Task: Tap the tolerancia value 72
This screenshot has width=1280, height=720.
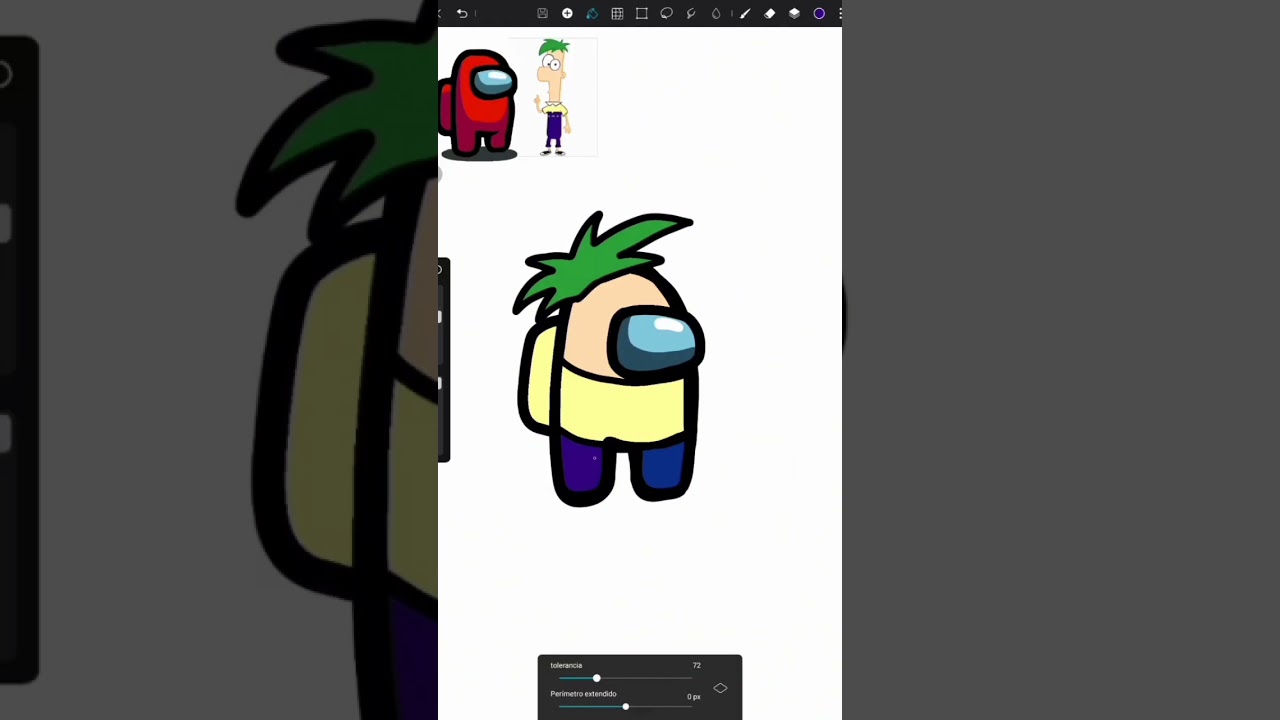Action: [697, 665]
